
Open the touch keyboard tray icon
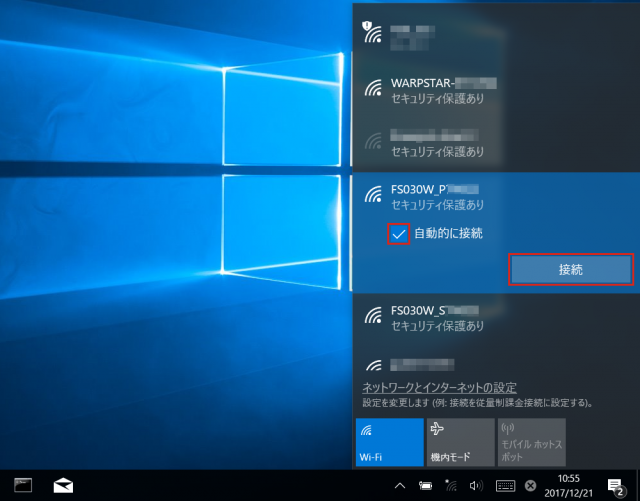click(505, 486)
